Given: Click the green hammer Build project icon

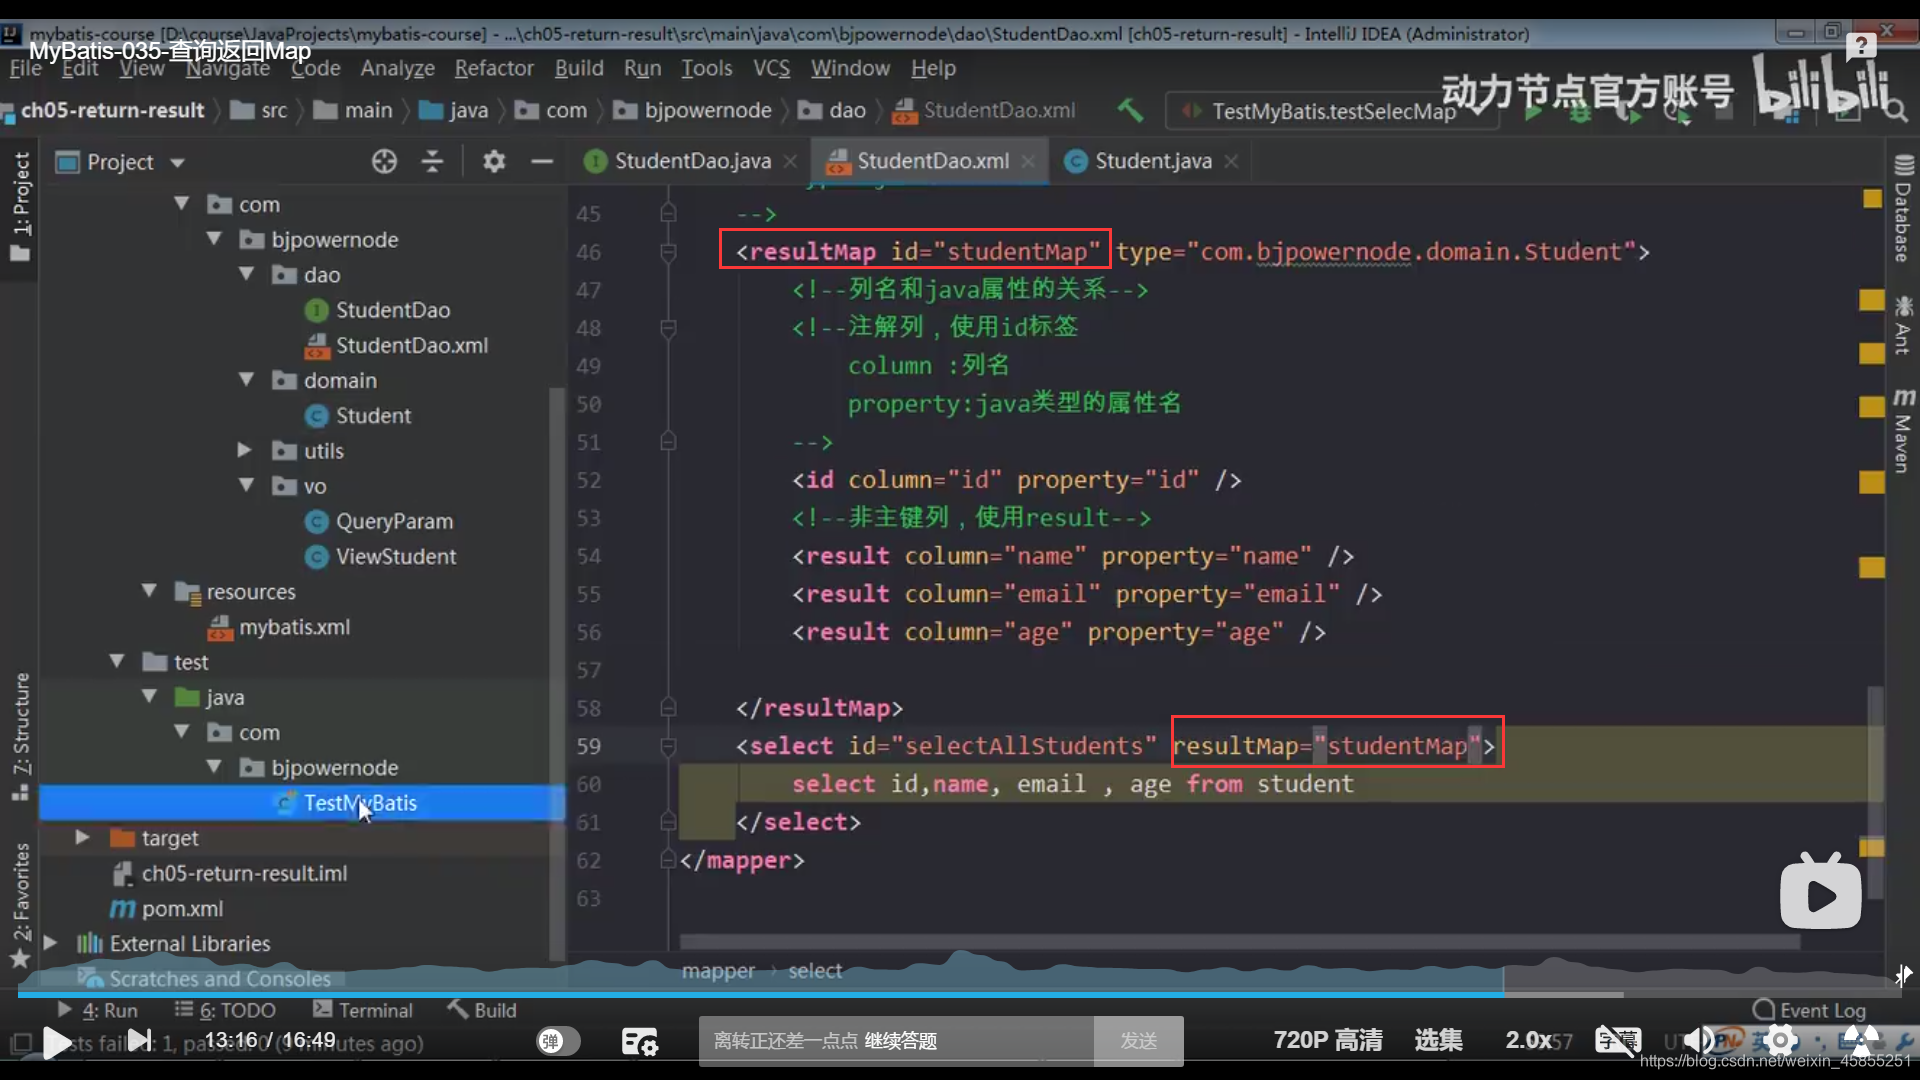Looking at the screenshot, I should (x=1130, y=110).
